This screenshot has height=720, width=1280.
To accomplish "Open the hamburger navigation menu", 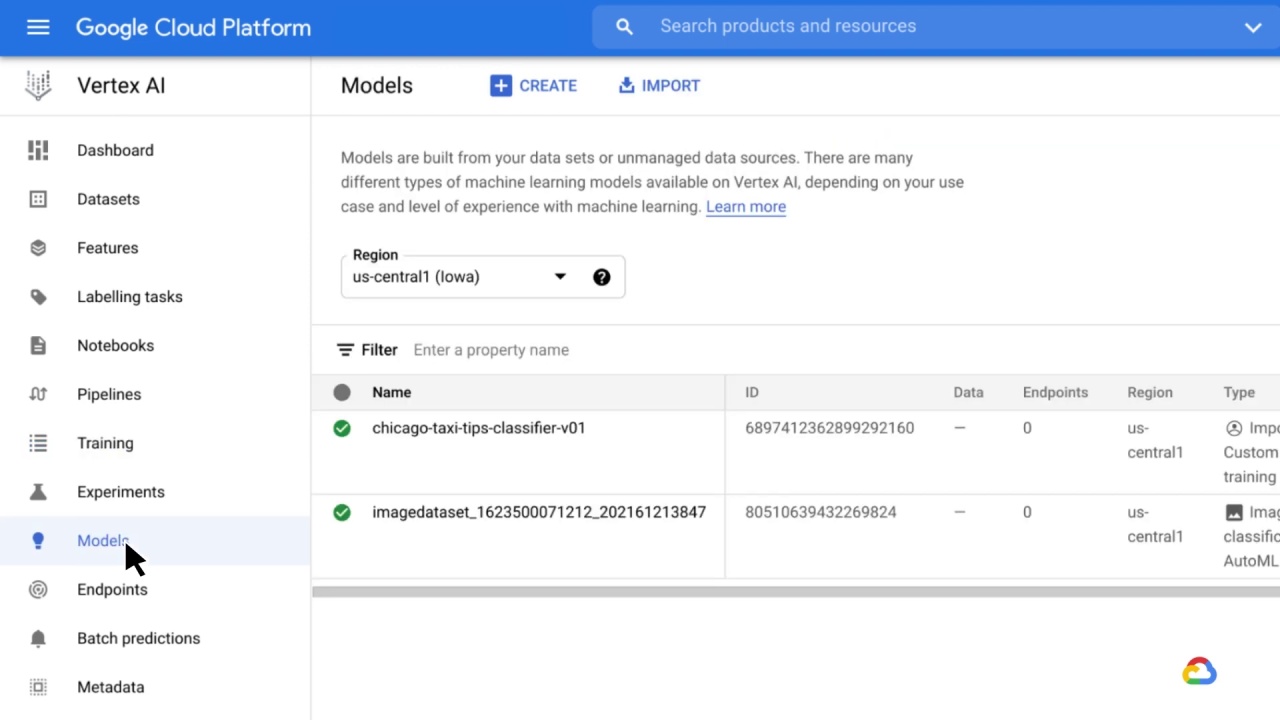I will click(38, 27).
